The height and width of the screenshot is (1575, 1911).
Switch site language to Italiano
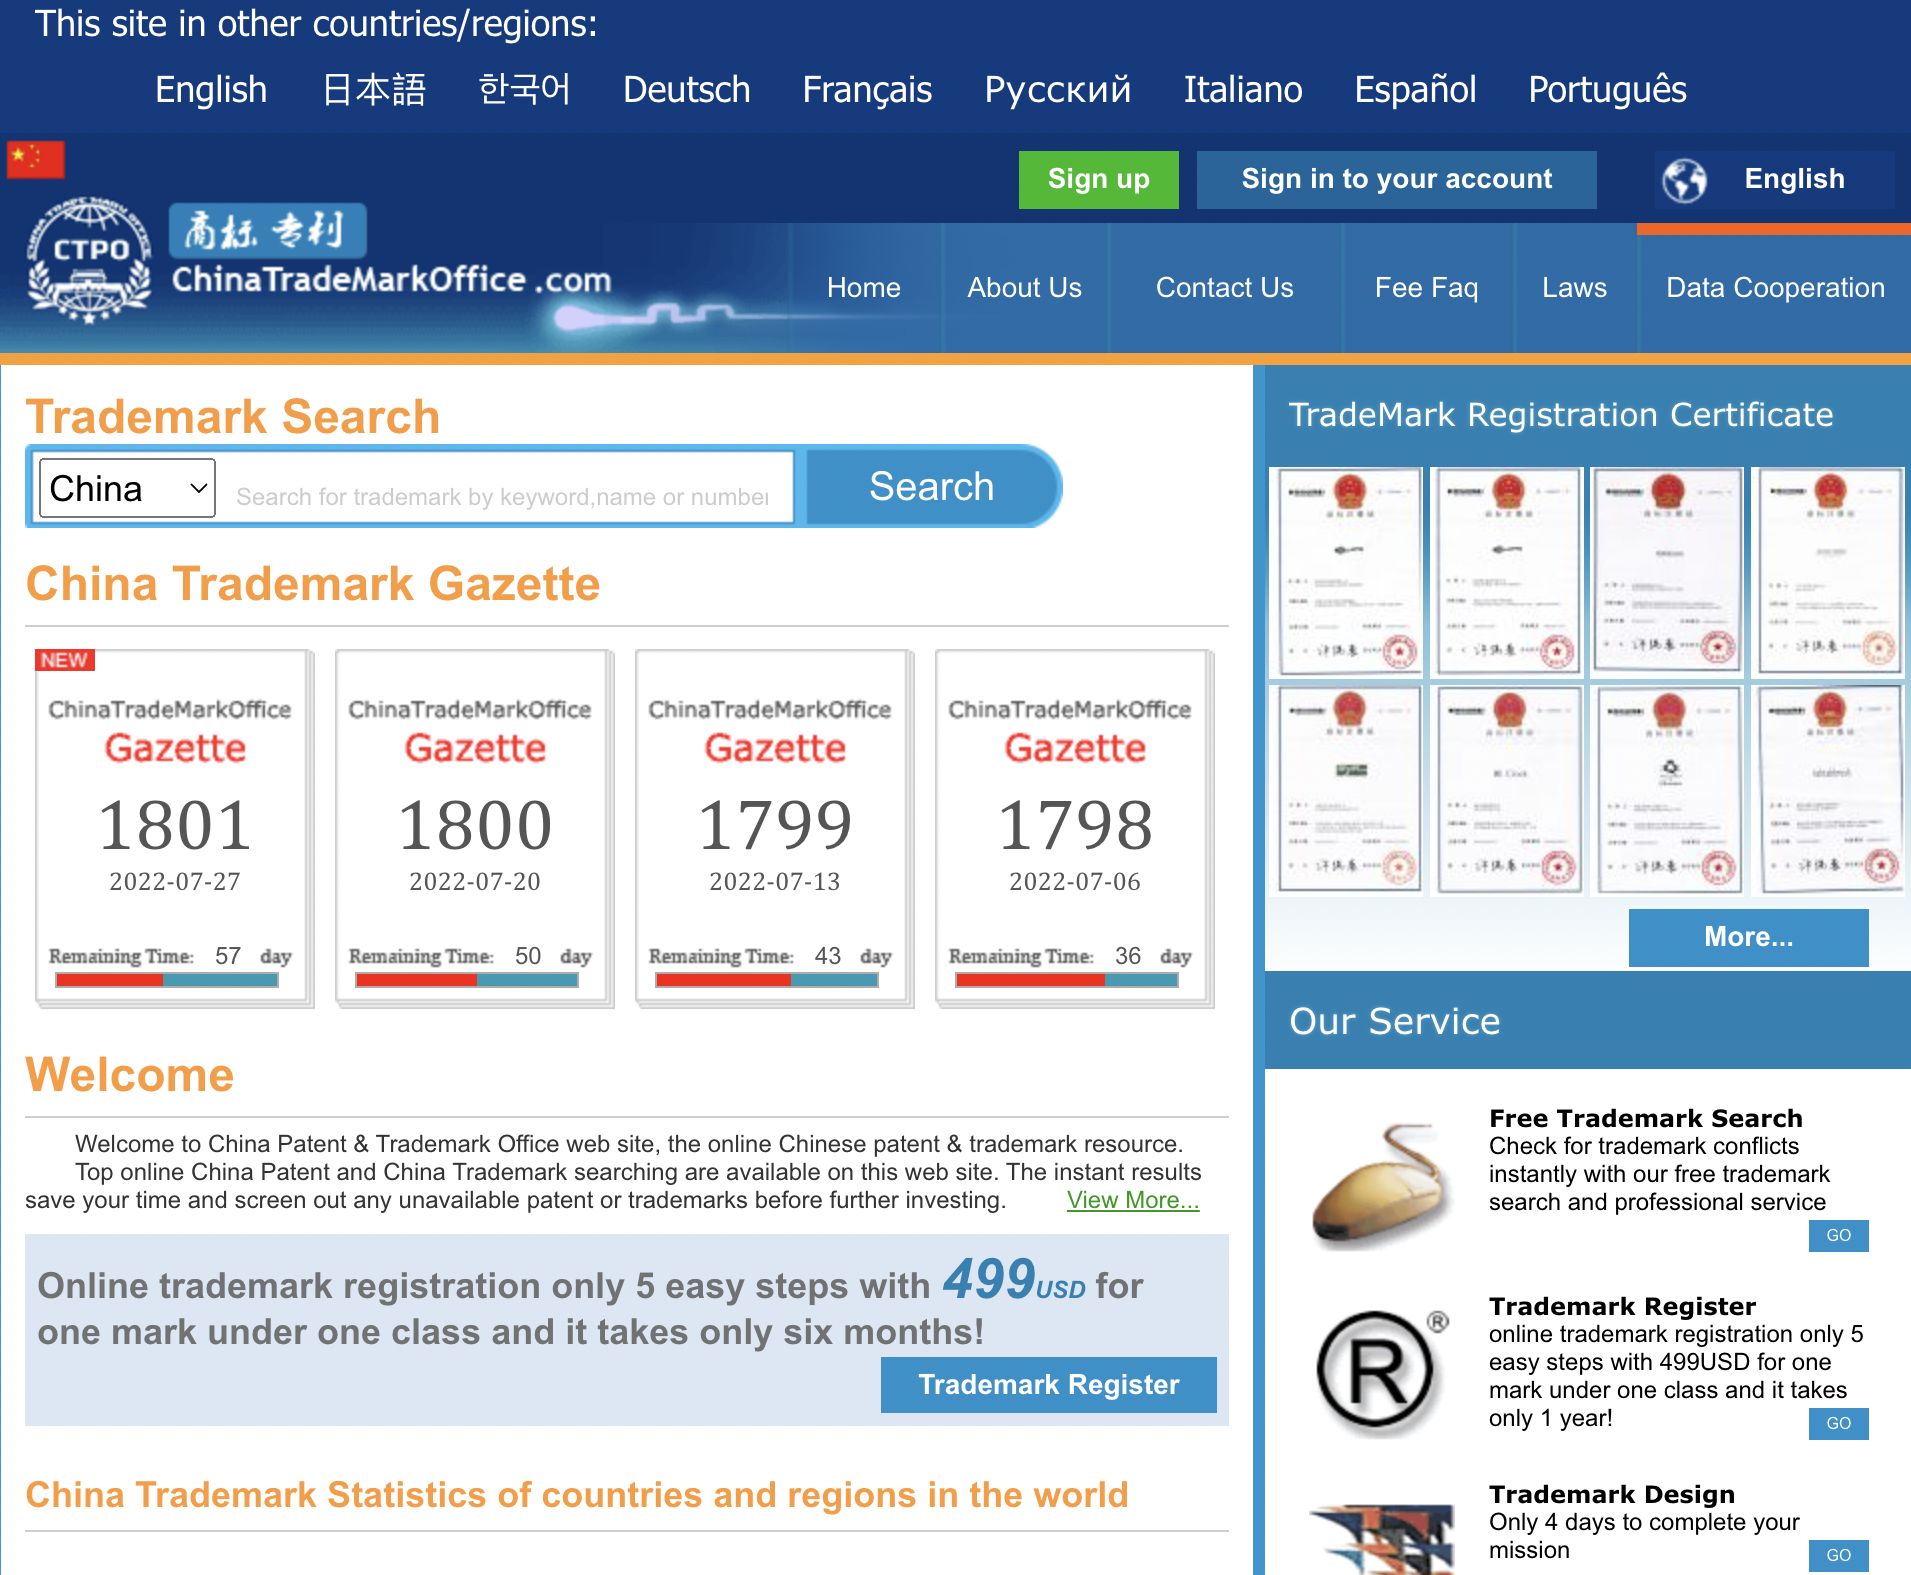click(x=1243, y=90)
